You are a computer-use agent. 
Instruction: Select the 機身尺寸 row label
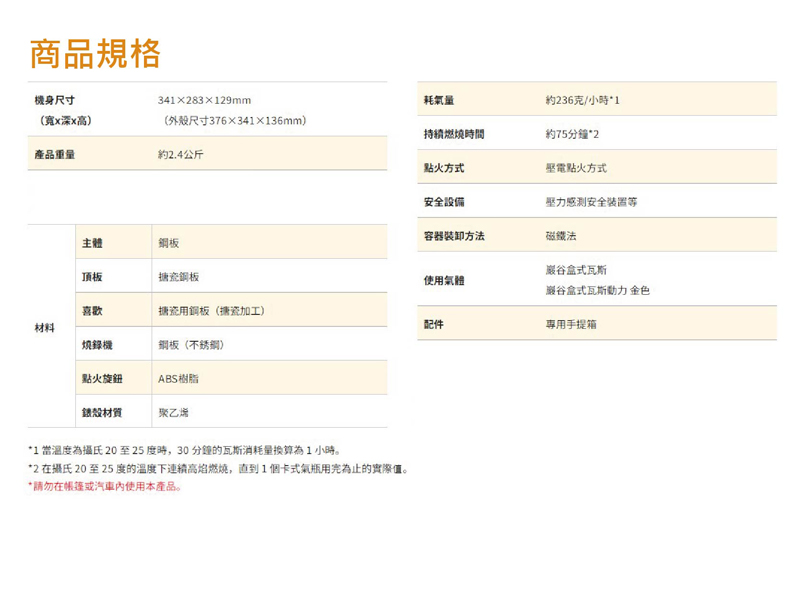pyautogui.click(x=55, y=101)
